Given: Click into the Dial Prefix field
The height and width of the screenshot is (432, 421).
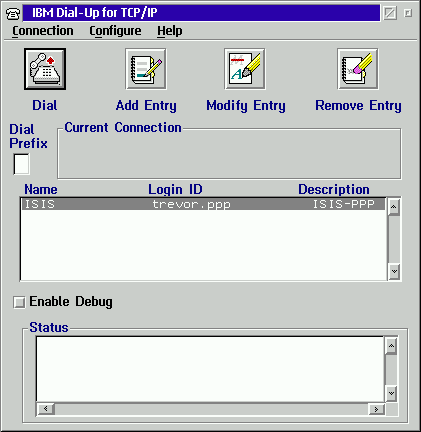Looking at the screenshot, I should tap(22, 164).
